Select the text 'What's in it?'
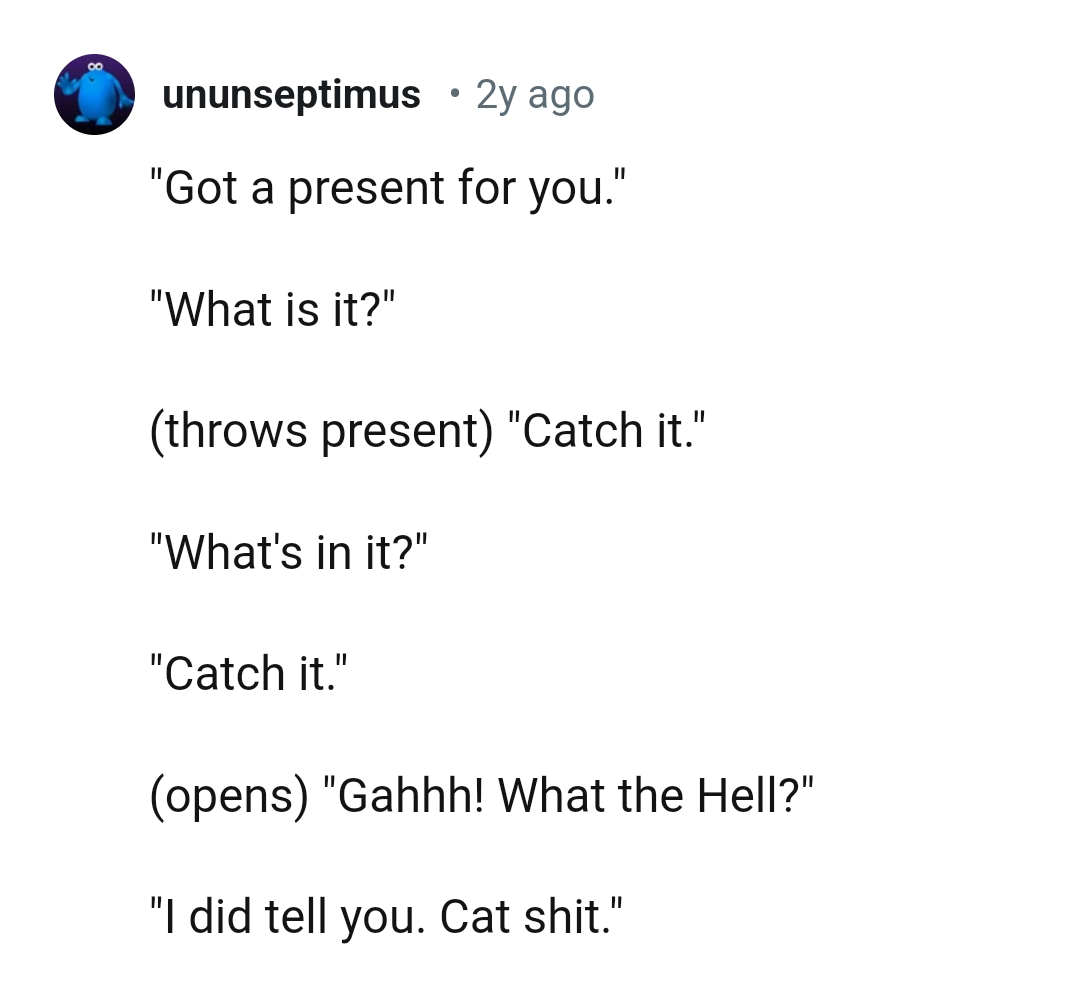 tap(288, 551)
